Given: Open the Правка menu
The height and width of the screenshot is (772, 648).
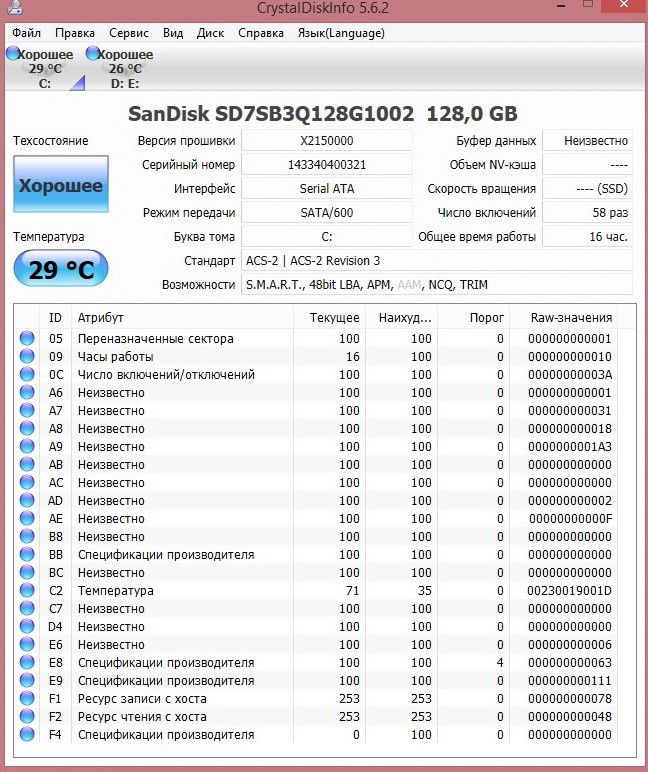Looking at the screenshot, I should [x=75, y=33].
